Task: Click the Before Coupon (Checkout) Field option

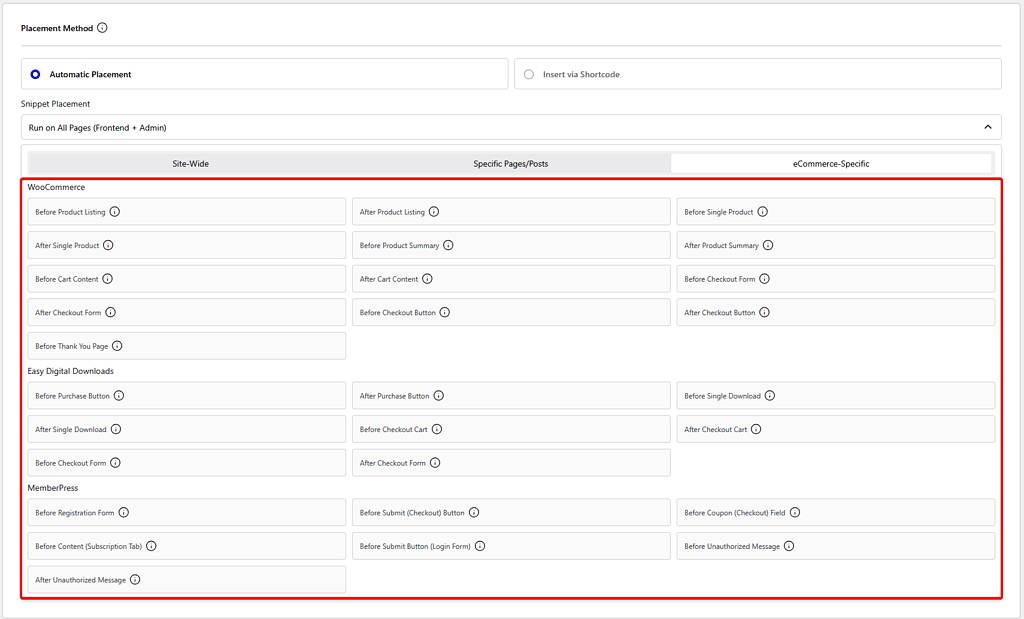Action: click(x=835, y=512)
